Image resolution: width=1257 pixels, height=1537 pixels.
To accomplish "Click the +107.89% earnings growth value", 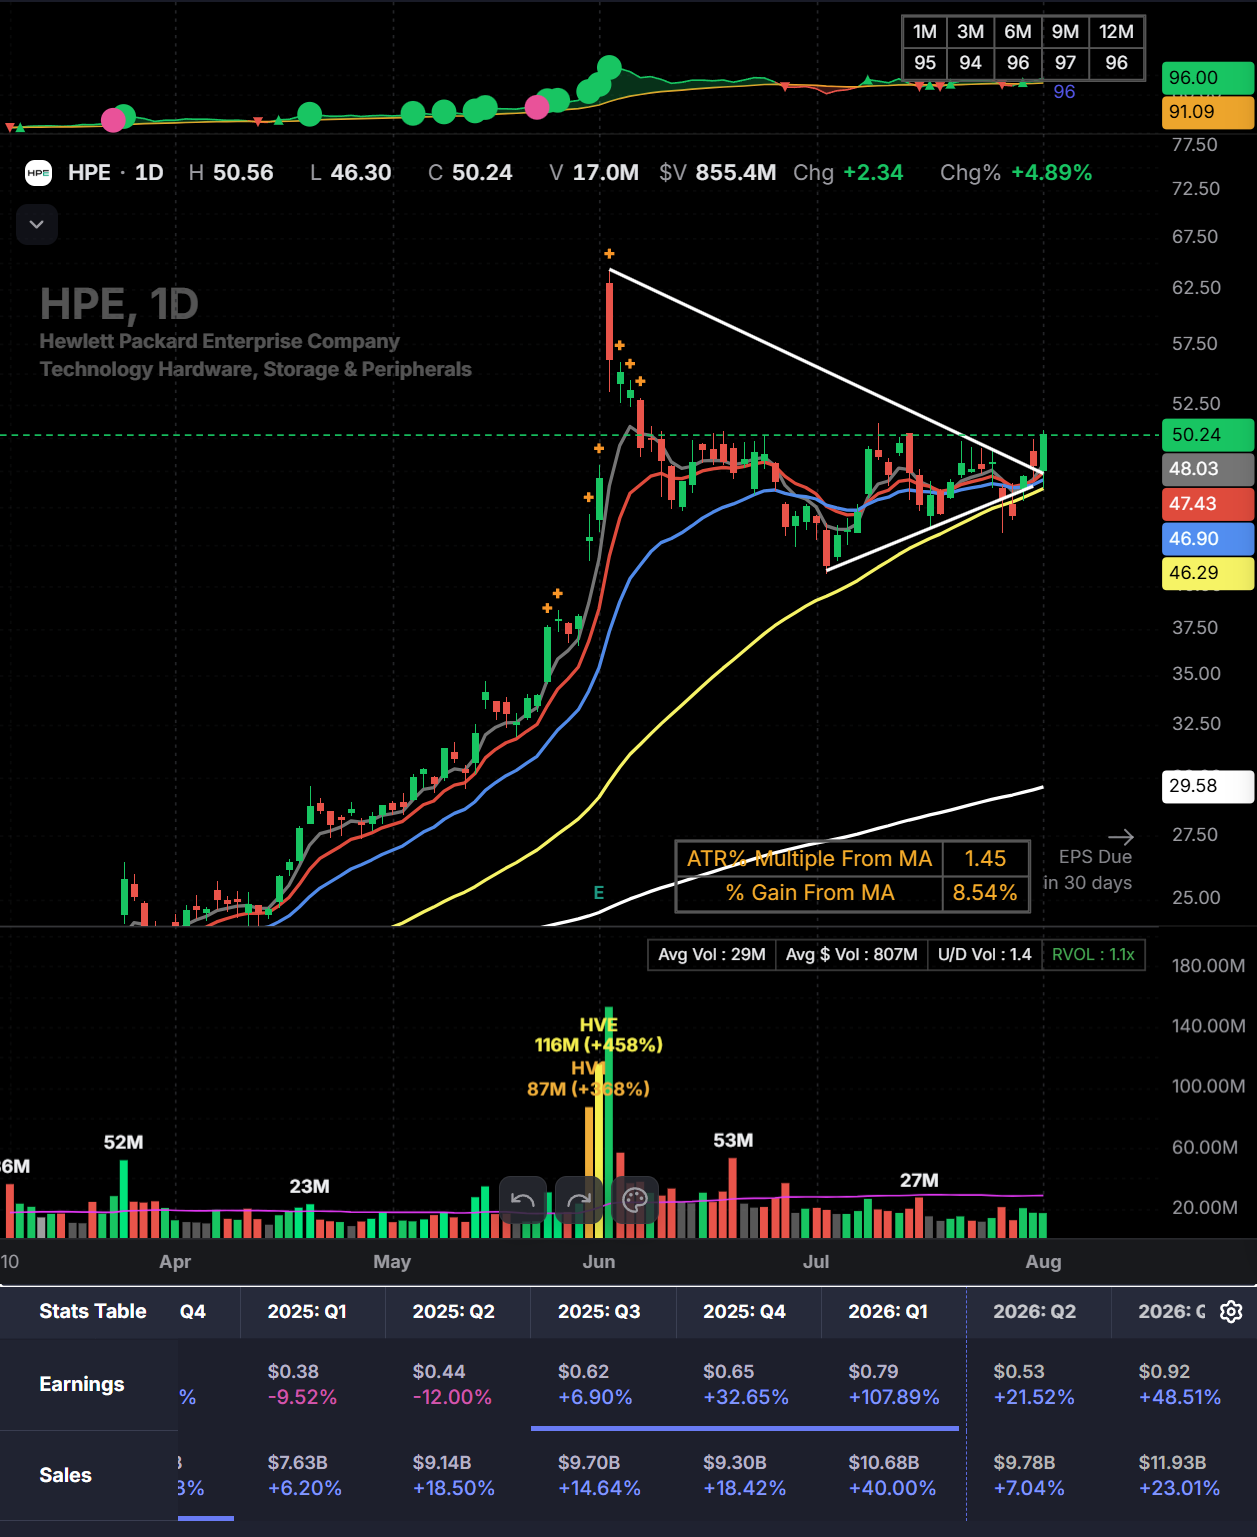I will pyautogui.click(x=894, y=1397).
